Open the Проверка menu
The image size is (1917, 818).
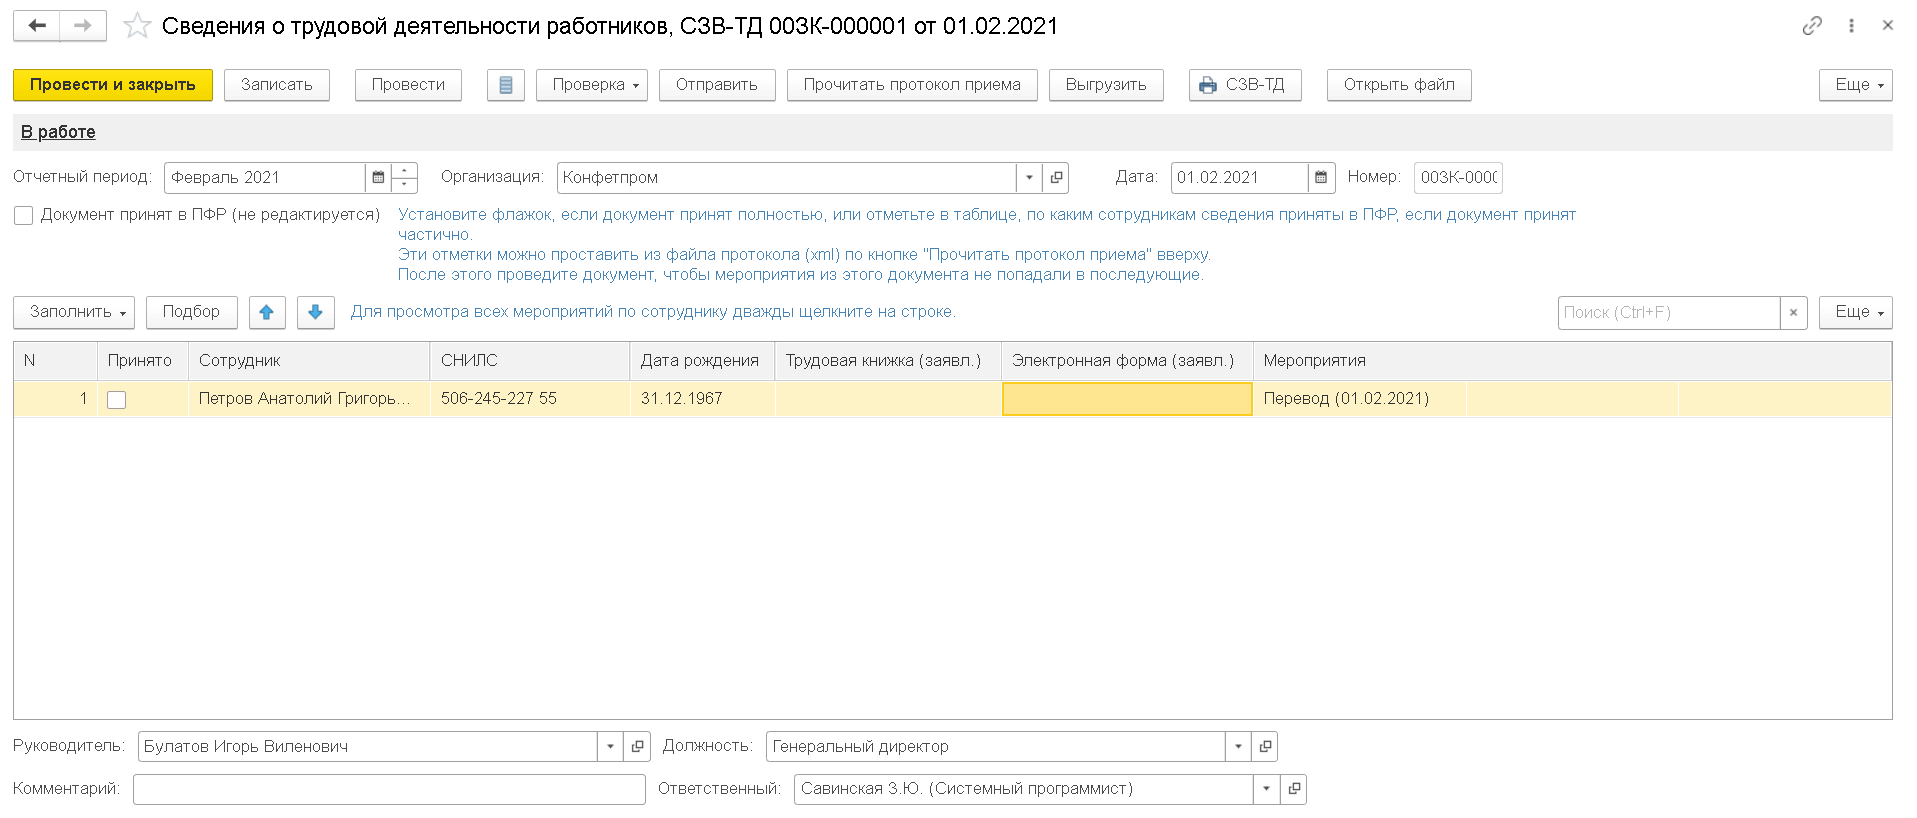coord(592,85)
